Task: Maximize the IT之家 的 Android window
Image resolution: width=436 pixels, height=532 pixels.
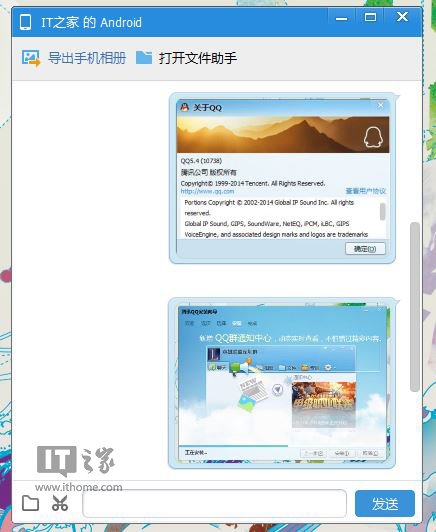Action: click(x=370, y=17)
